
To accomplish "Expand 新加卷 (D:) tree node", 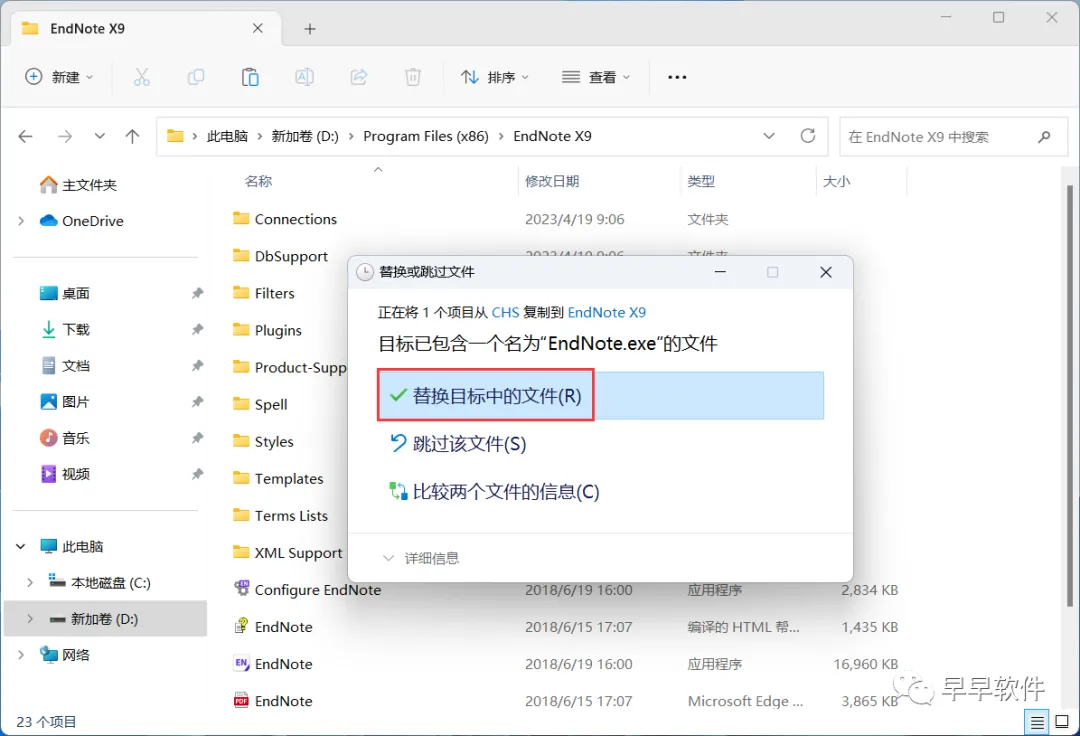I will [x=30, y=619].
